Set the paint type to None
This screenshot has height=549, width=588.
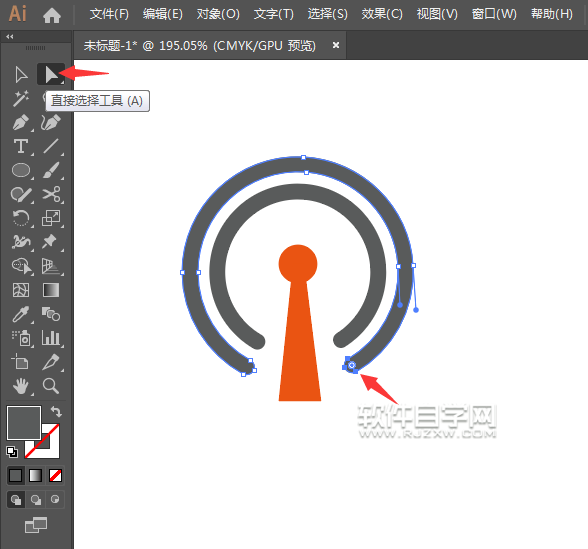tap(56, 476)
